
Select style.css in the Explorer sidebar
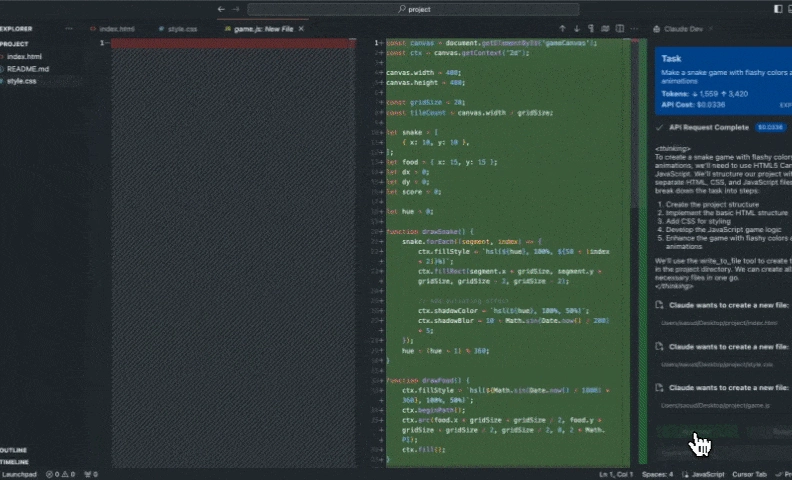22,80
